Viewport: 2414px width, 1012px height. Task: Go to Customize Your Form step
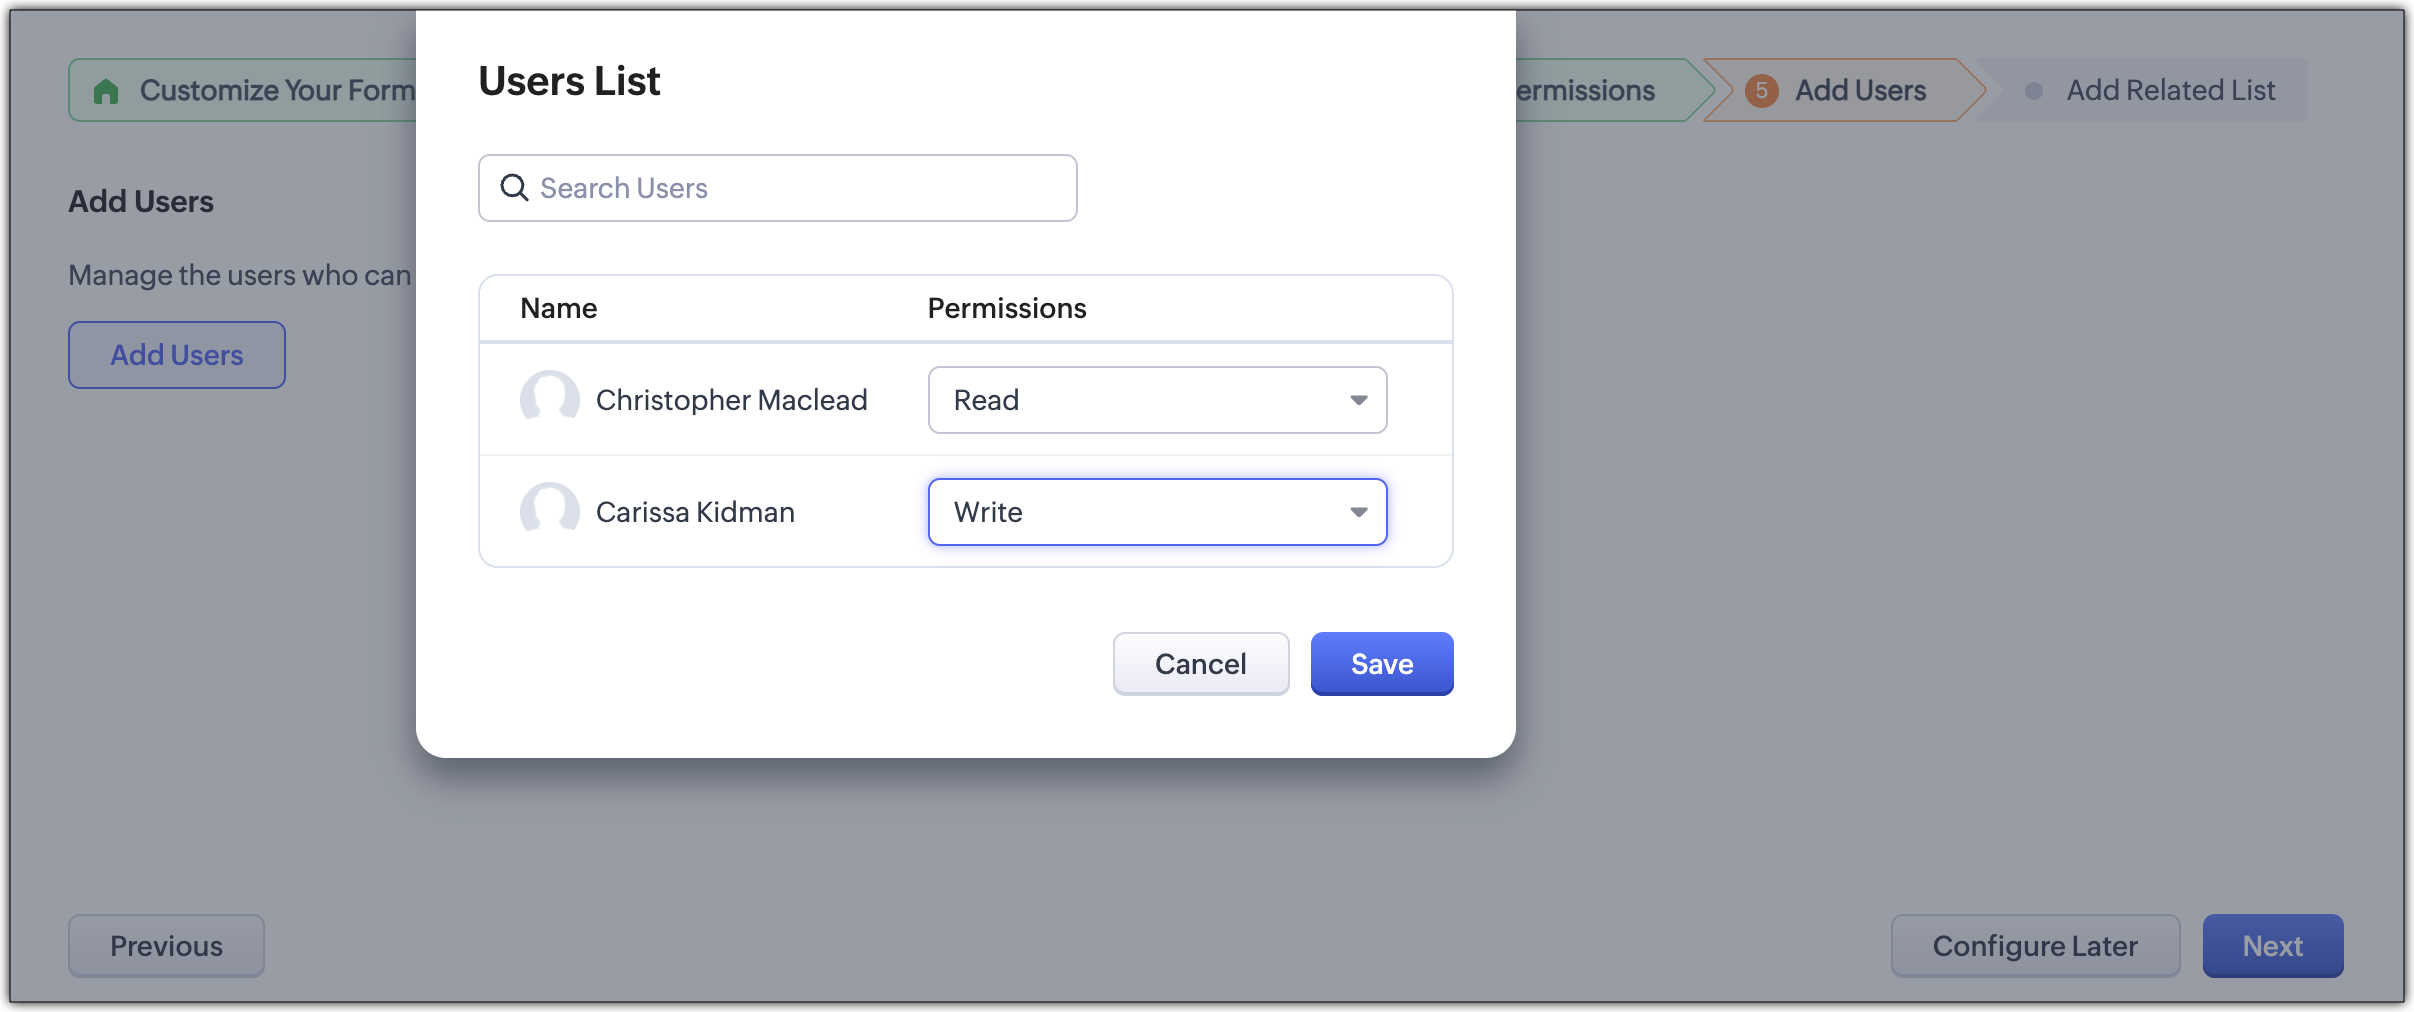[x=276, y=91]
